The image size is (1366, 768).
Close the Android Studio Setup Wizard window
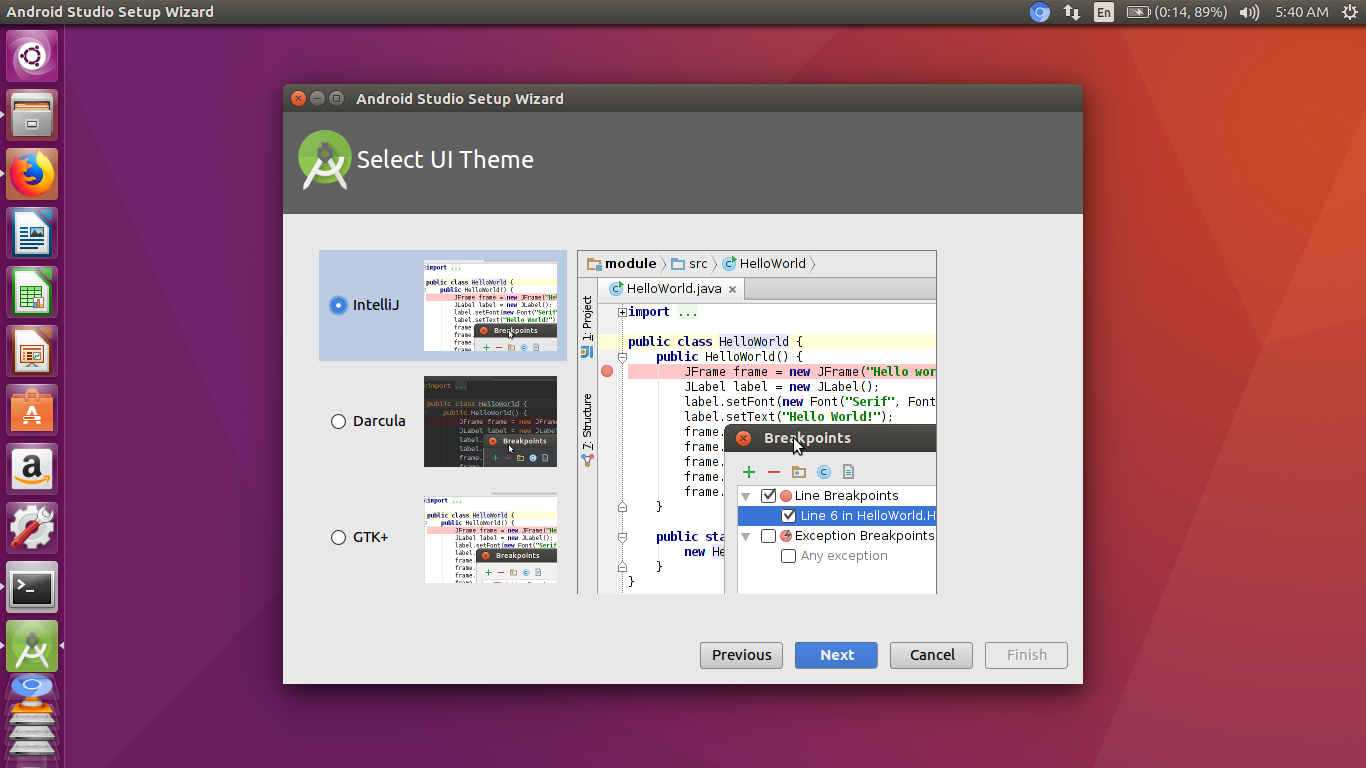[298, 98]
